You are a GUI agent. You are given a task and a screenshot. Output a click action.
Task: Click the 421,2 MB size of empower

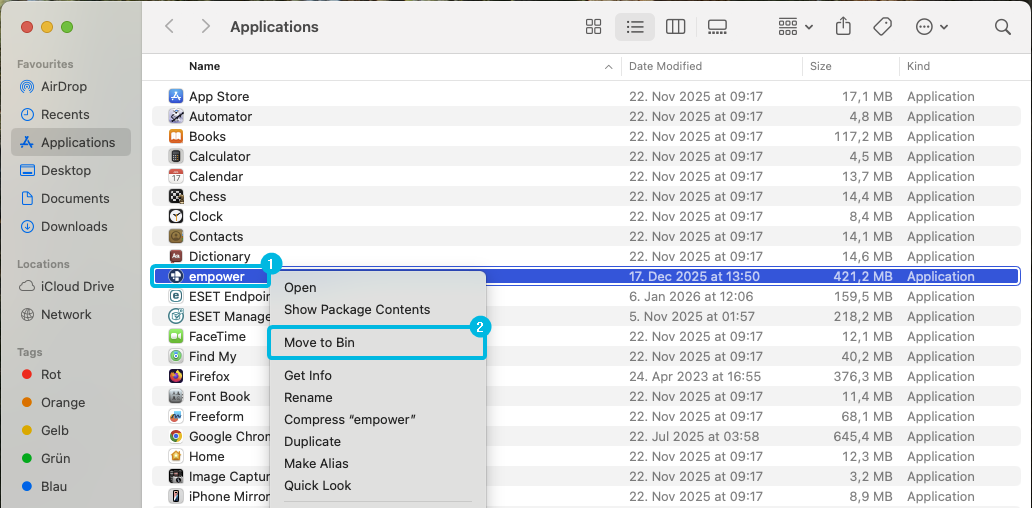pos(863,276)
